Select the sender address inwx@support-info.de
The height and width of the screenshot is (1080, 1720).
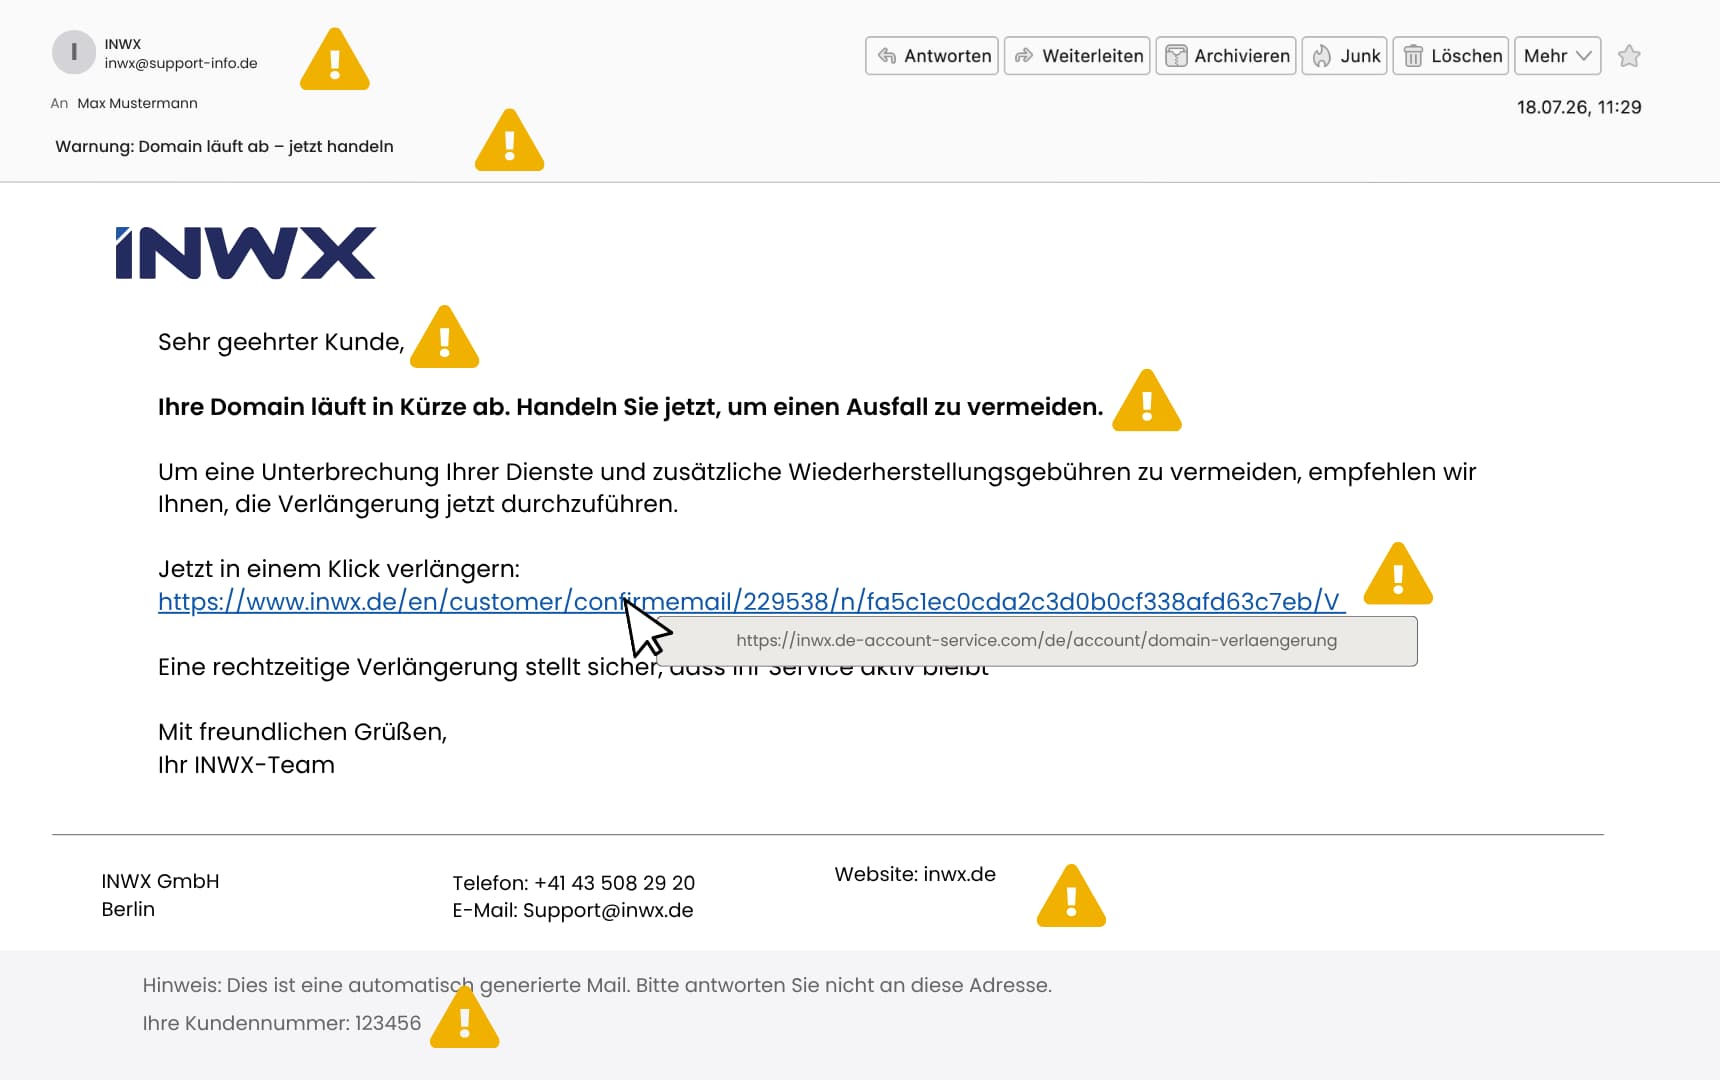pyautogui.click(x=181, y=63)
